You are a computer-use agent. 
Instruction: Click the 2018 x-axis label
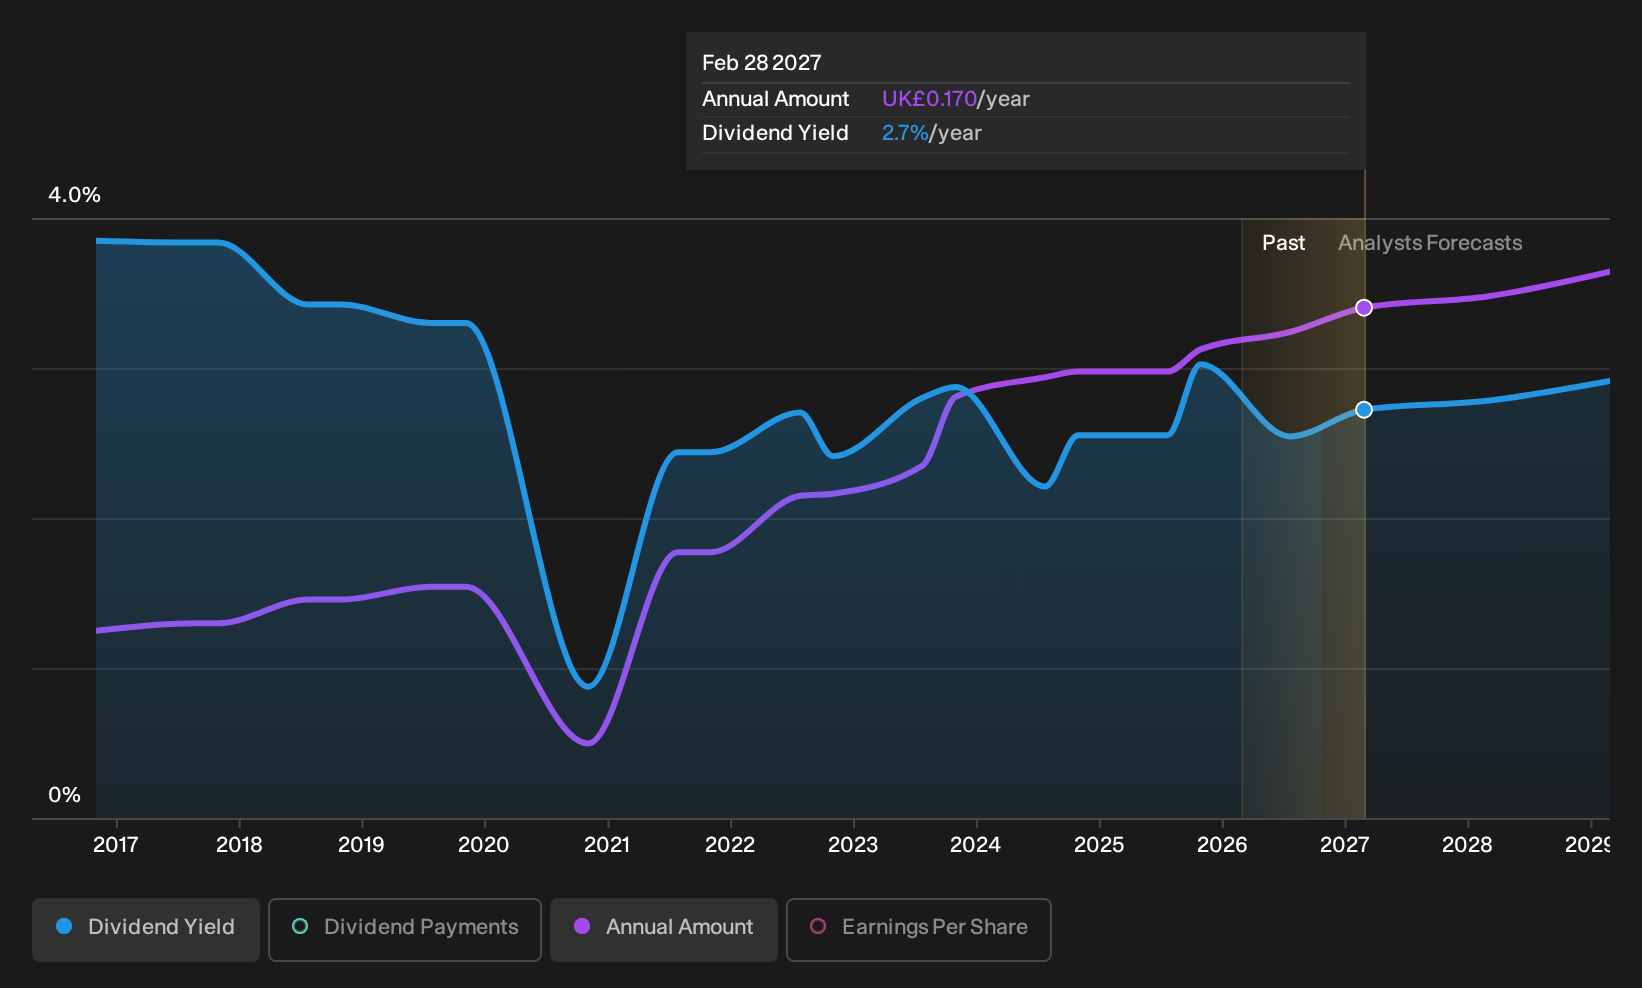[239, 845]
